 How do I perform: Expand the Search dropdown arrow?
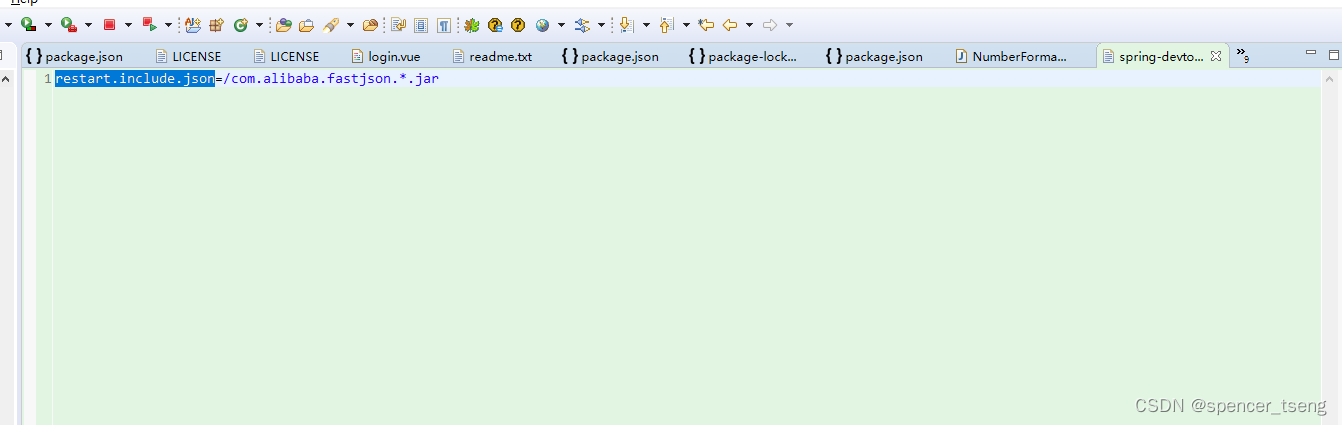(350, 25)
